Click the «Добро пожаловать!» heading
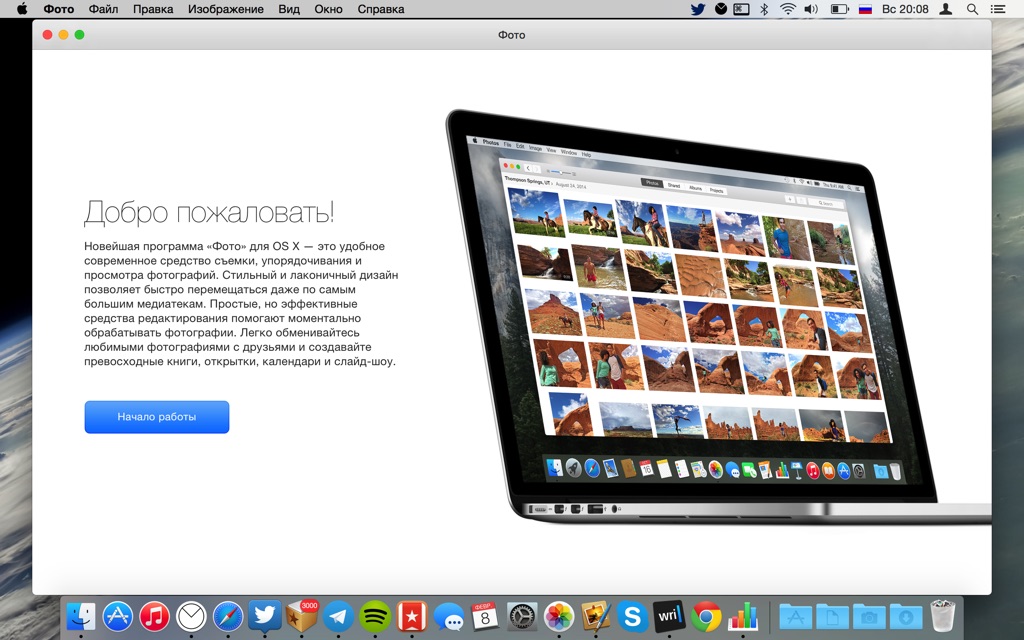 click(209, 212)
